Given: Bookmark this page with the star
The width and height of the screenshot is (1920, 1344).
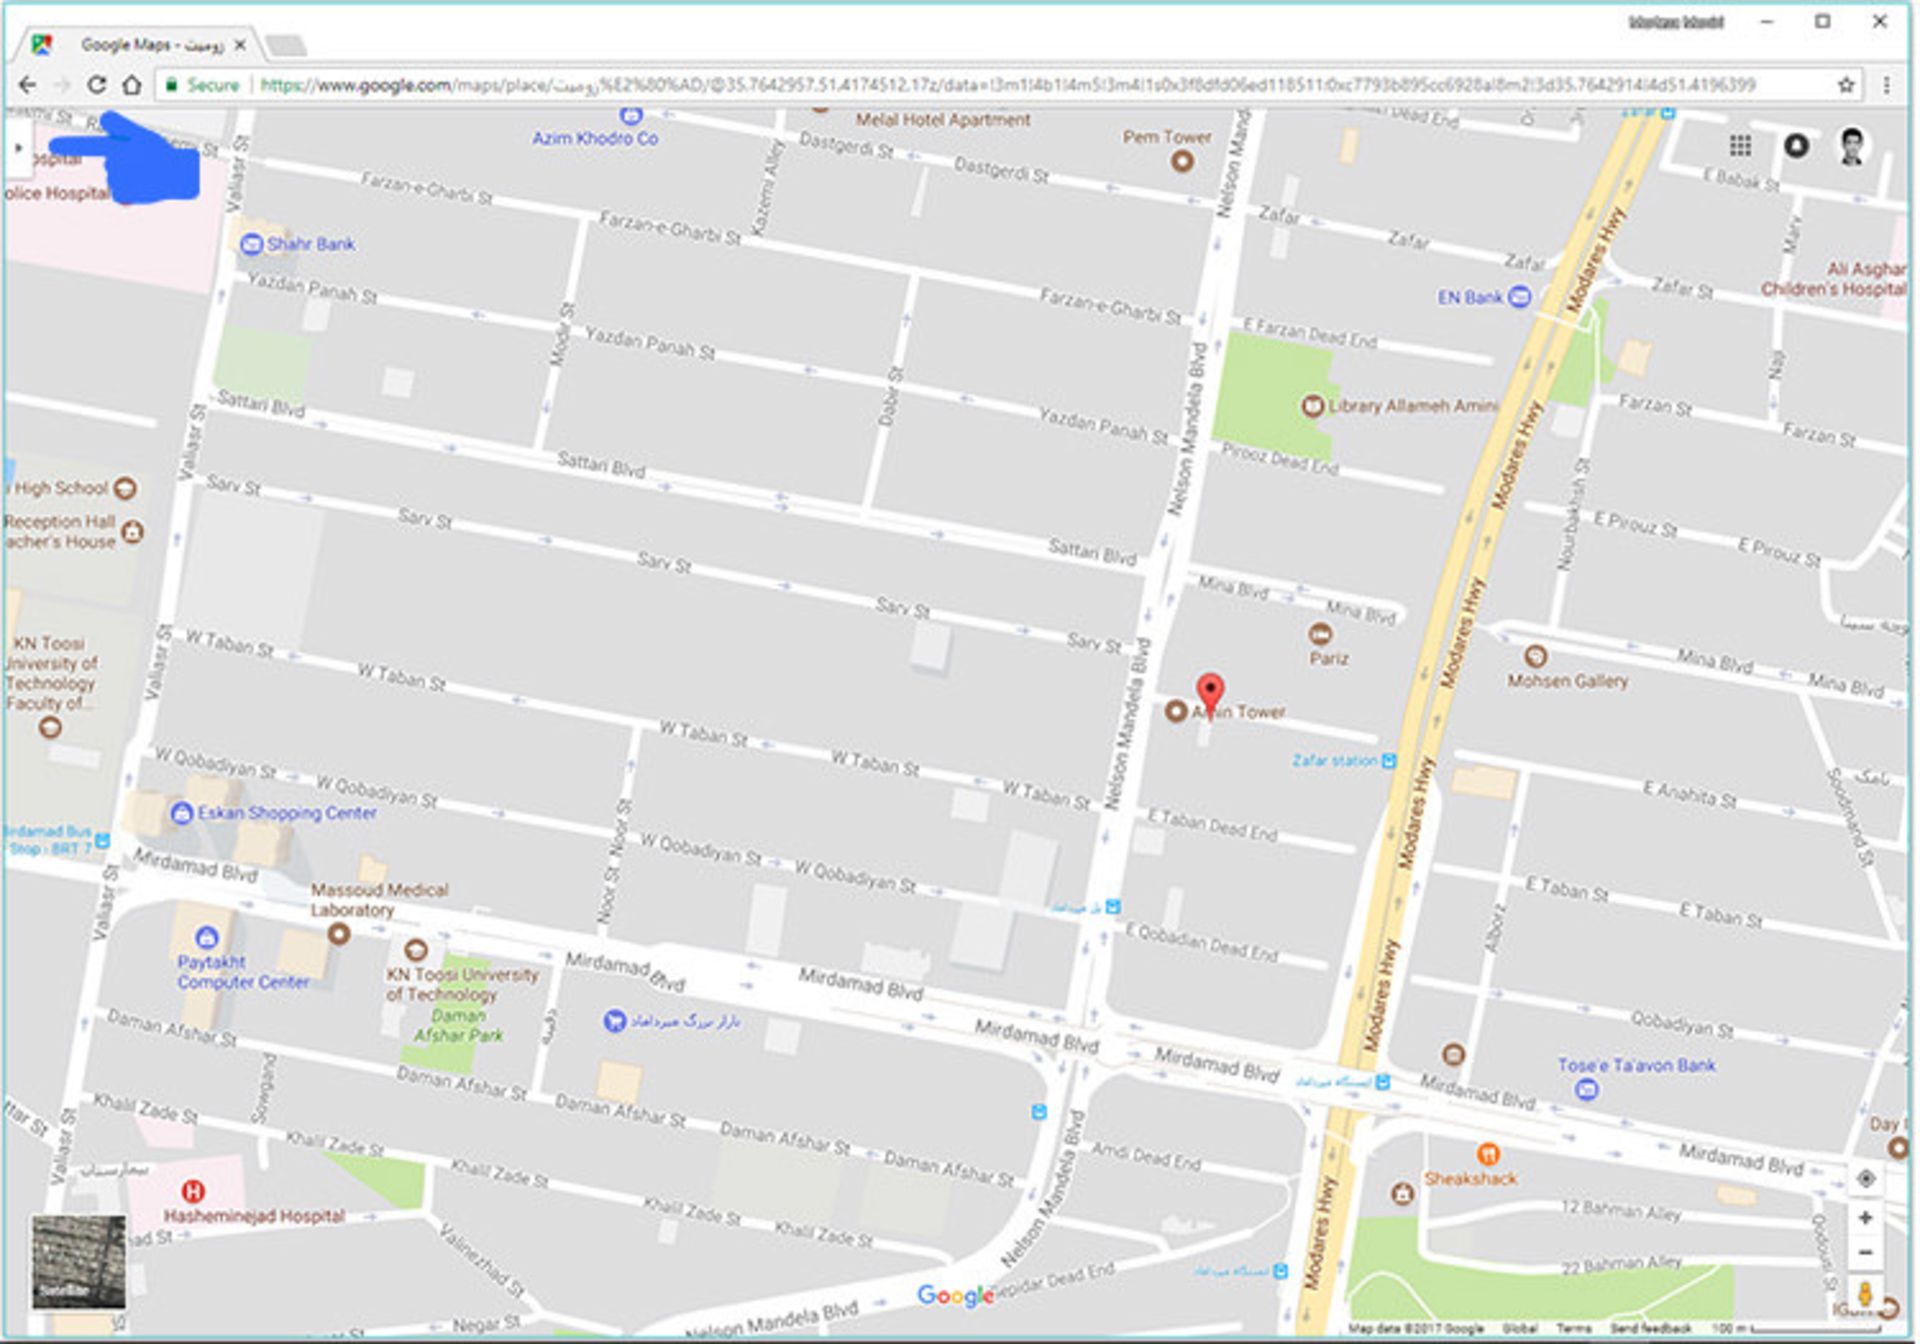Looking at the screenshot, I should point(1846,85).
